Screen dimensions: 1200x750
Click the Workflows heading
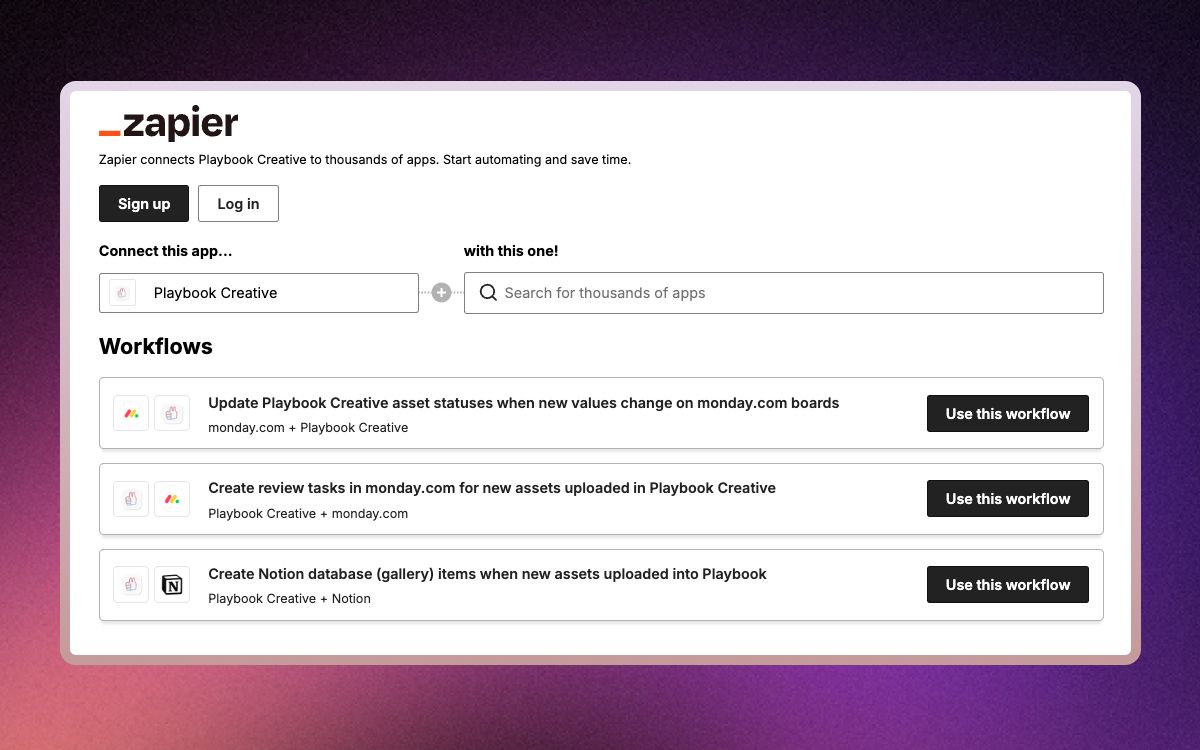pos(156,346)
